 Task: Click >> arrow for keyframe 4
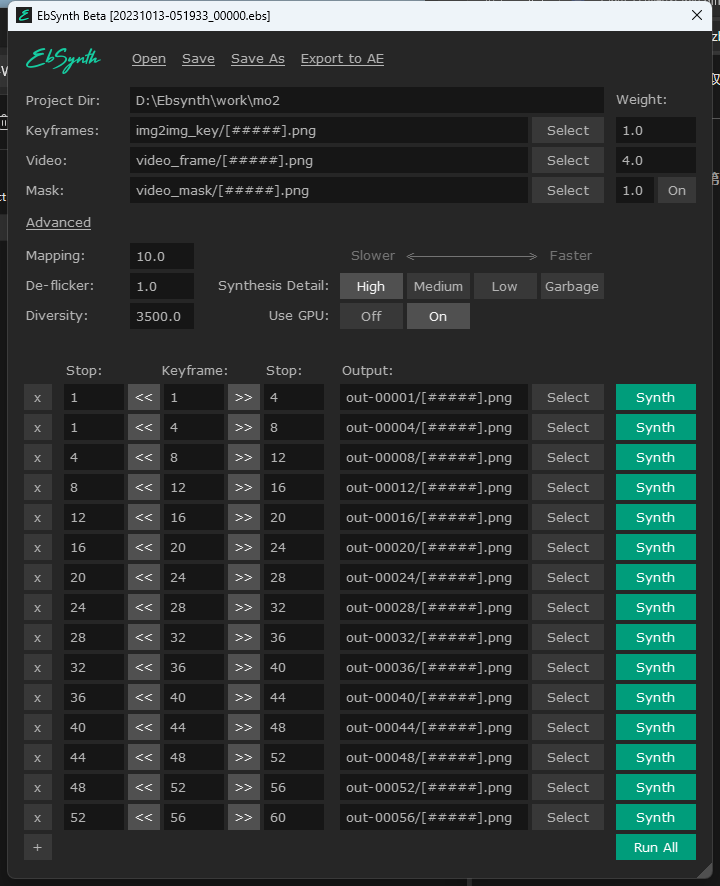[x=244, y=427]
